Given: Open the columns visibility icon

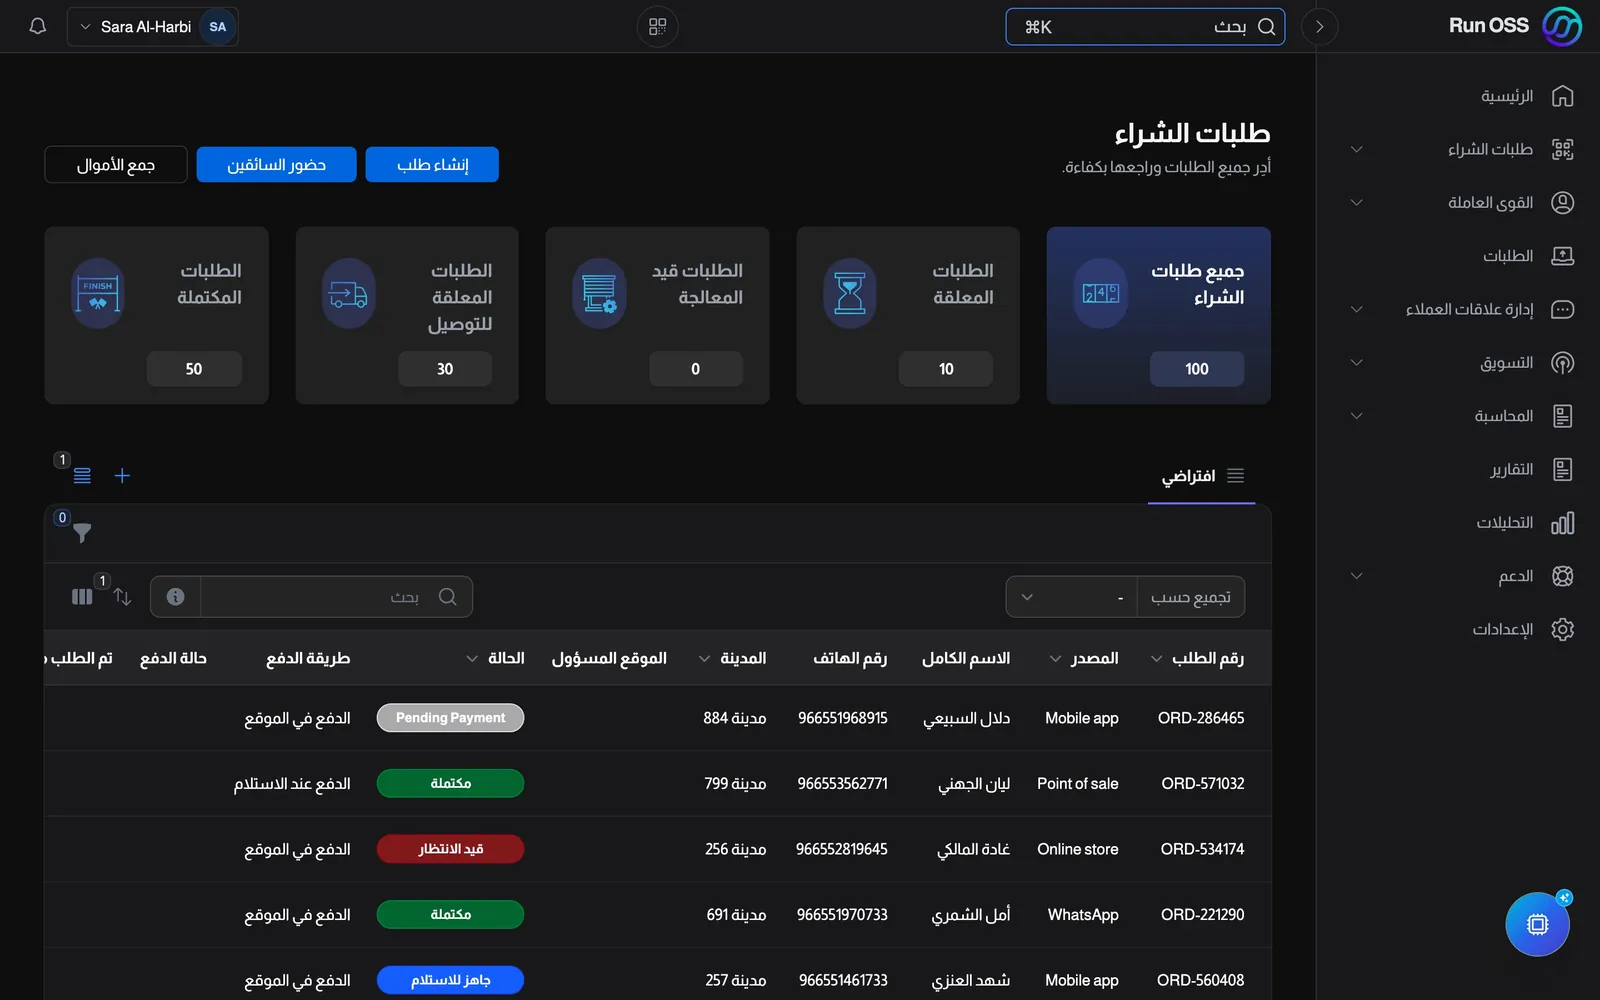Looking at the screenshot, I should (82, 597).
